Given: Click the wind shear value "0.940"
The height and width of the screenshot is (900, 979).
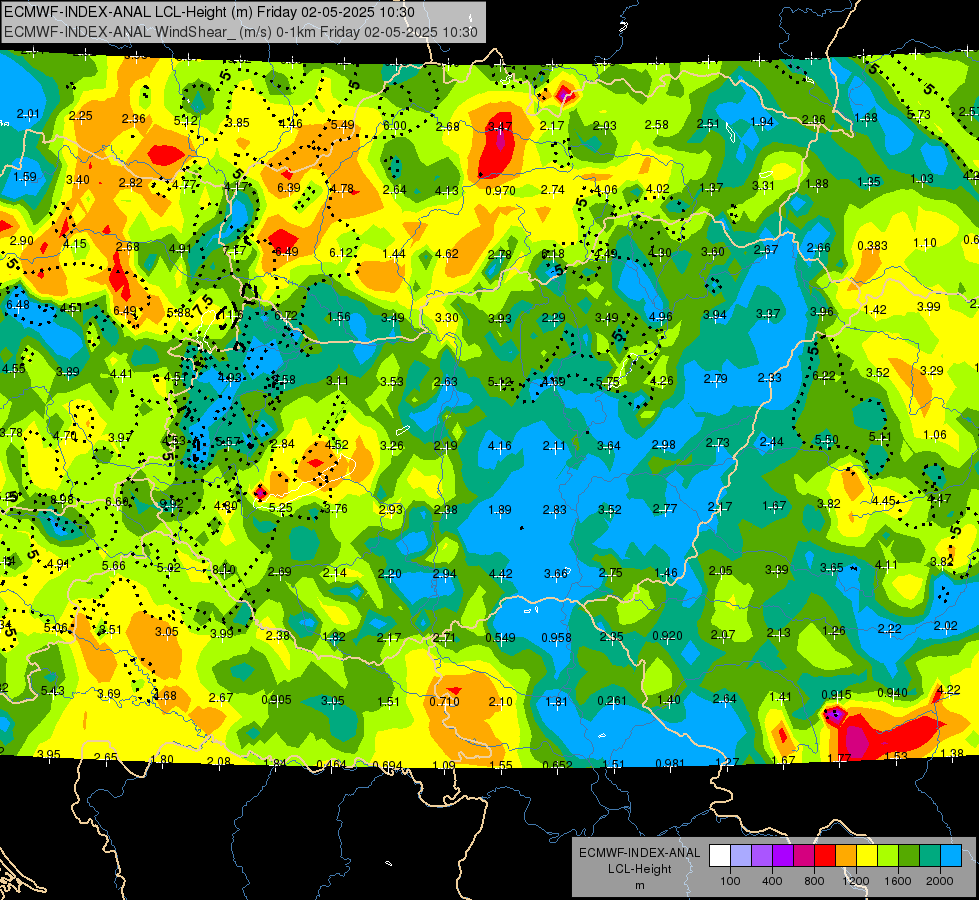Looking at the screenshot, I should (x=892, y=692).
